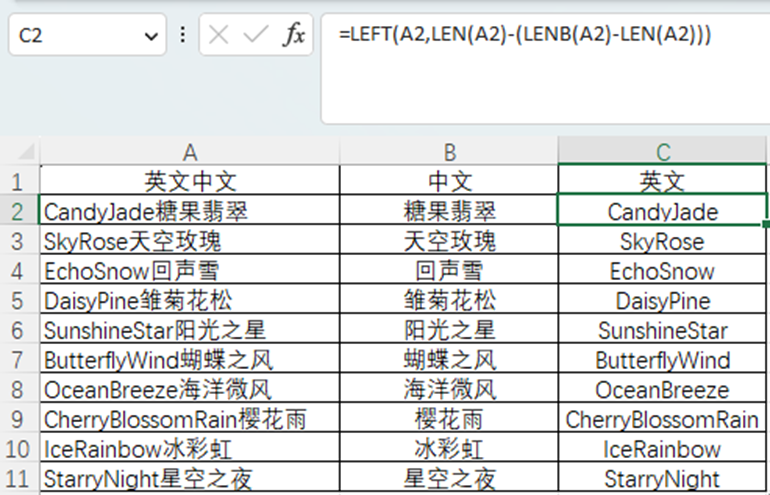This screenshot has width=770, height=495.
Task: Select row 6 header
Action: 20,330
